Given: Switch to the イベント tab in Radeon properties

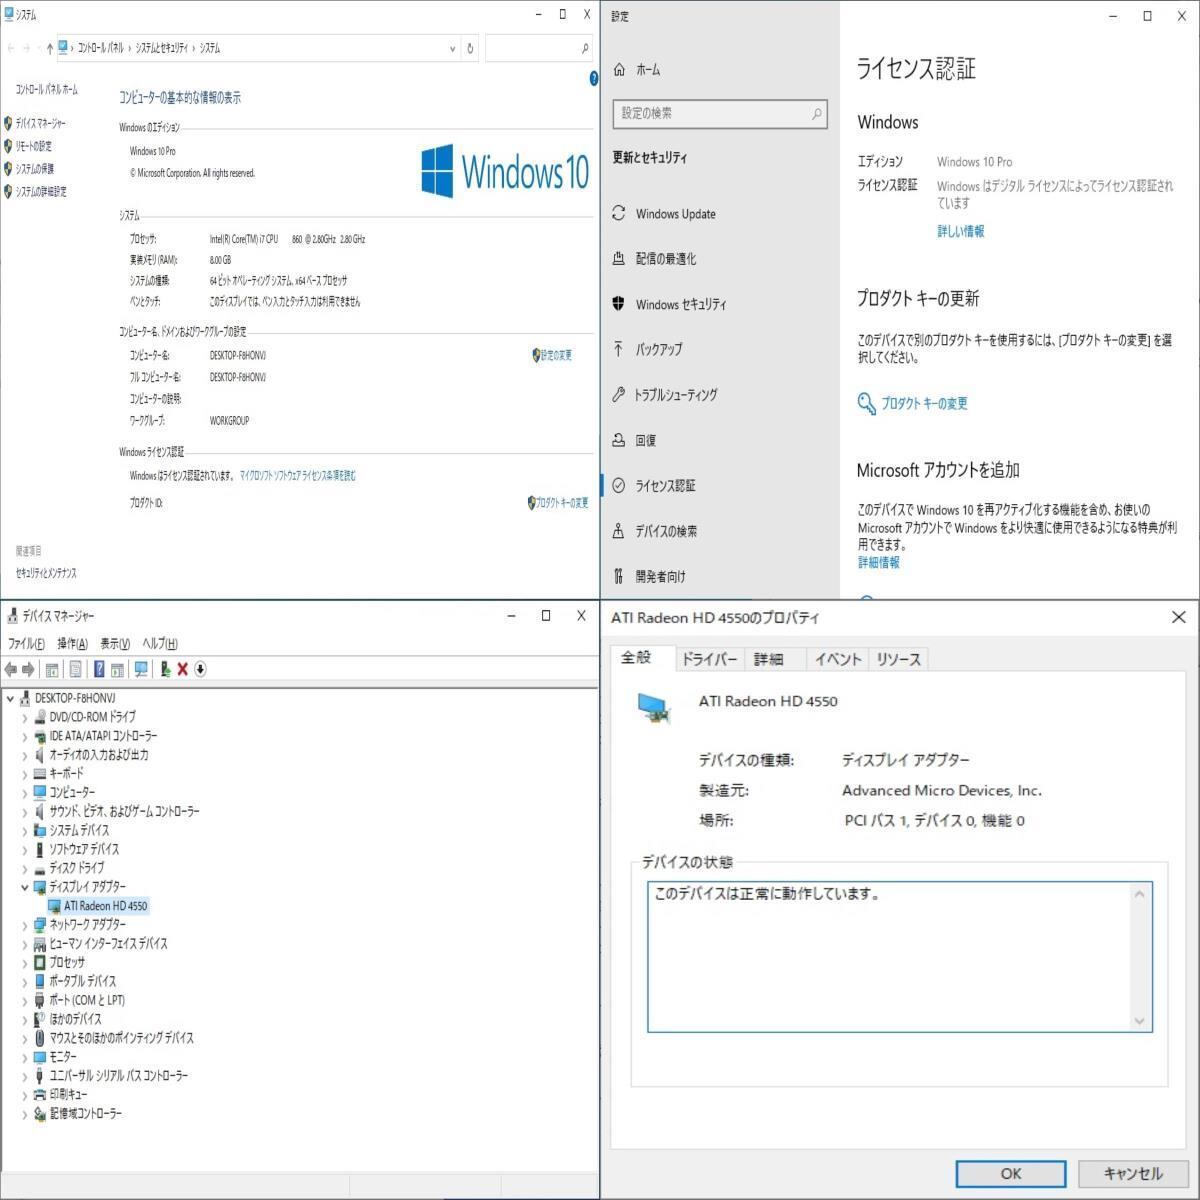Looking at the screenshot, I should [838, 659].
